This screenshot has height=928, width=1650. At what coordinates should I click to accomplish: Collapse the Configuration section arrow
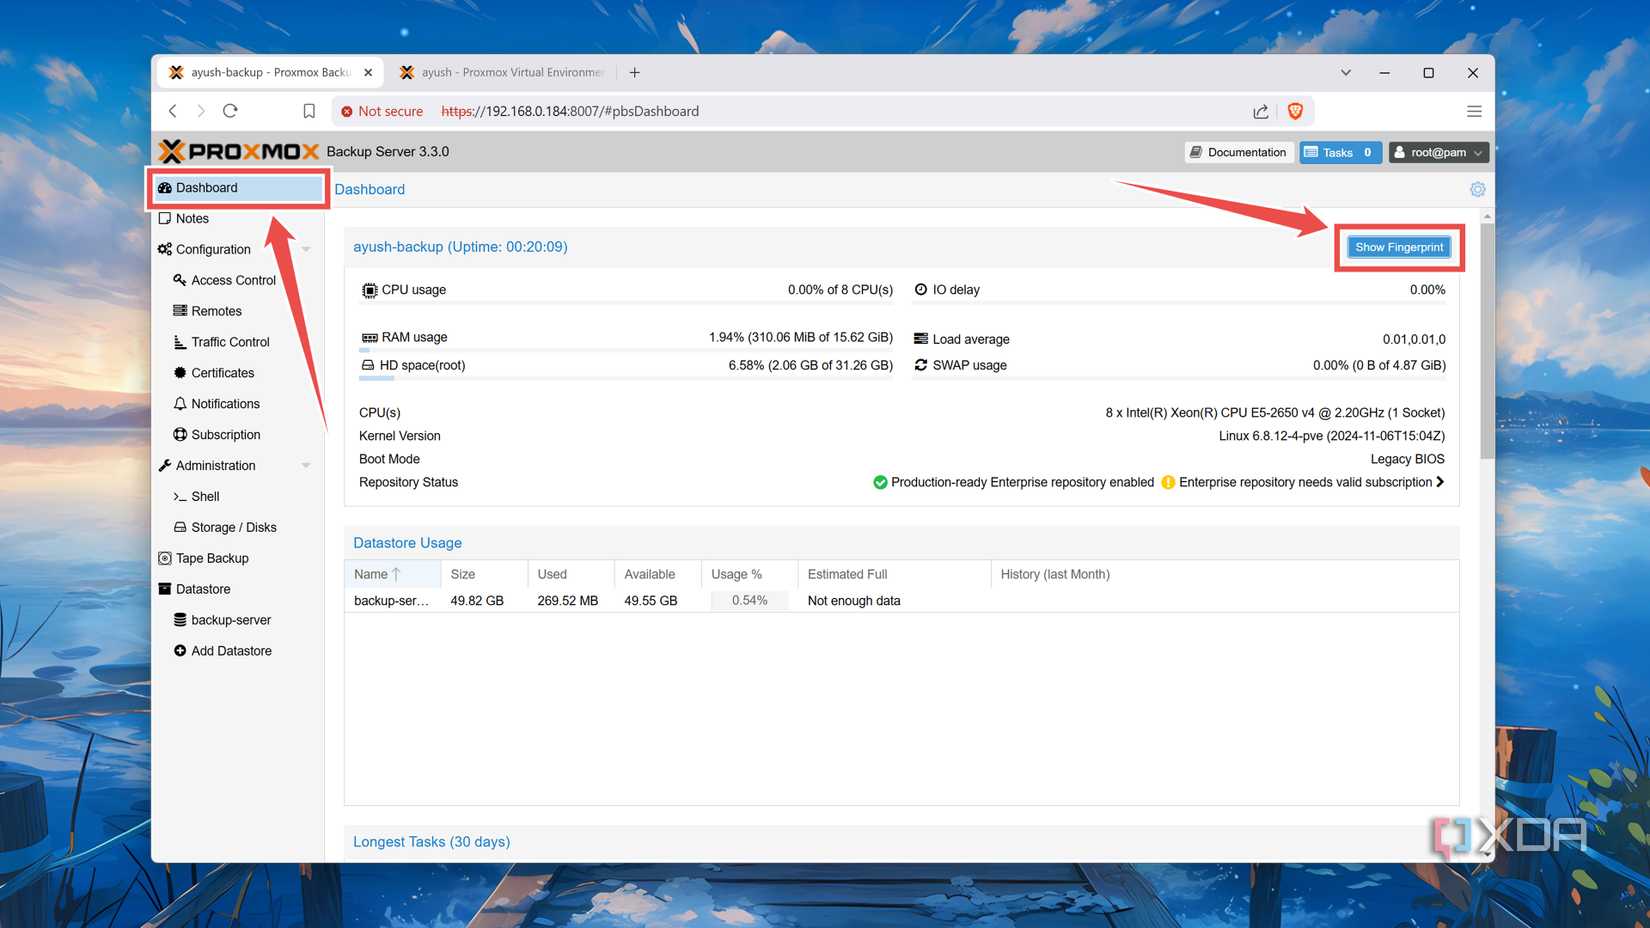[x=306, y=249]
